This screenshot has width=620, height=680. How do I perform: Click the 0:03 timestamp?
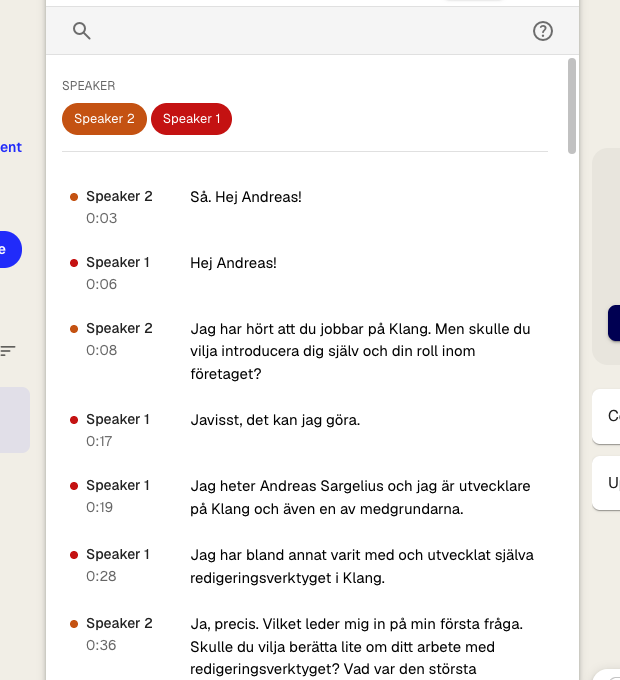(101, 219)
